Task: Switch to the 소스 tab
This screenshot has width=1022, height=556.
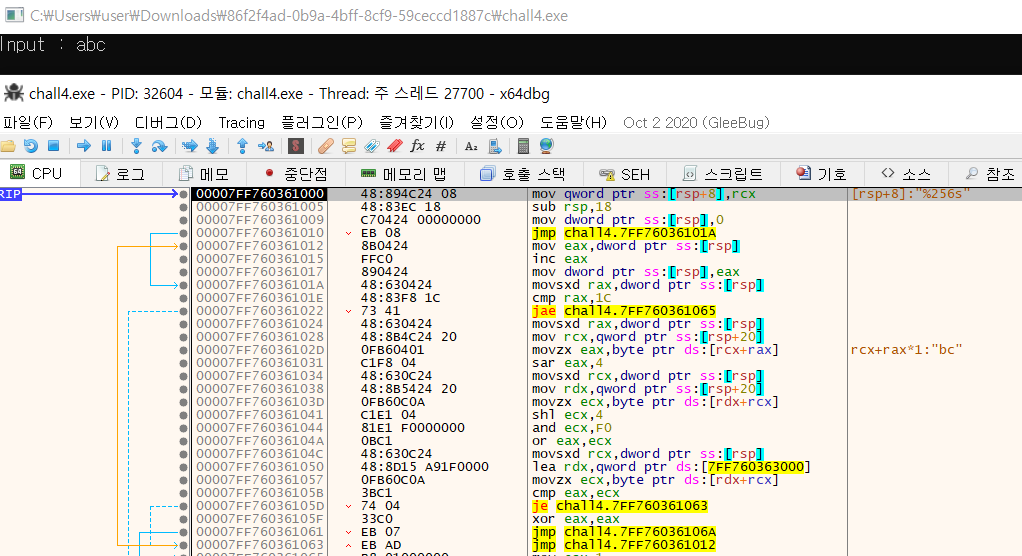Action: 907,174
